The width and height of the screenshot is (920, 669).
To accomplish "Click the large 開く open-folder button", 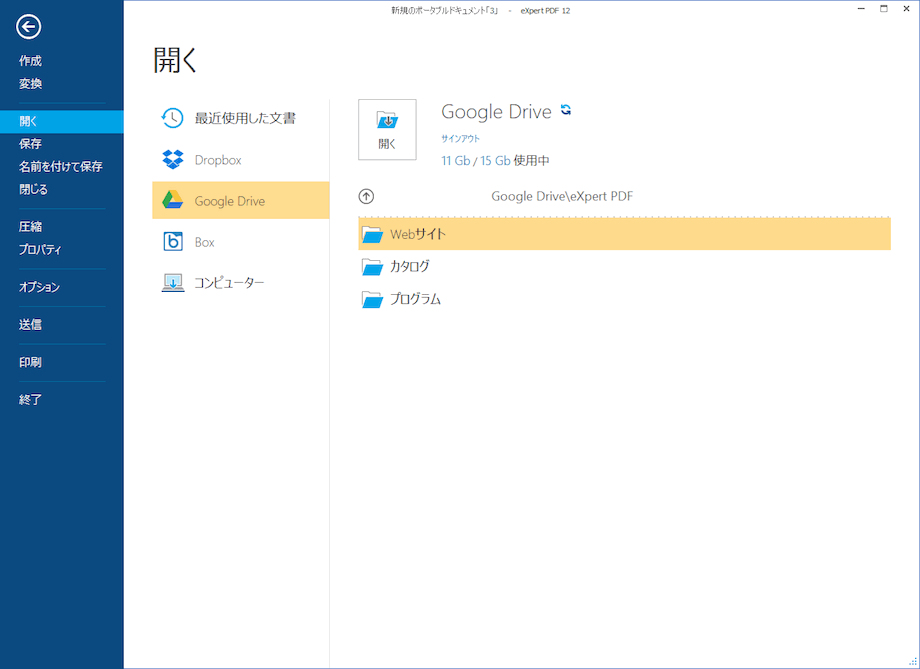I will pos(387,130).
